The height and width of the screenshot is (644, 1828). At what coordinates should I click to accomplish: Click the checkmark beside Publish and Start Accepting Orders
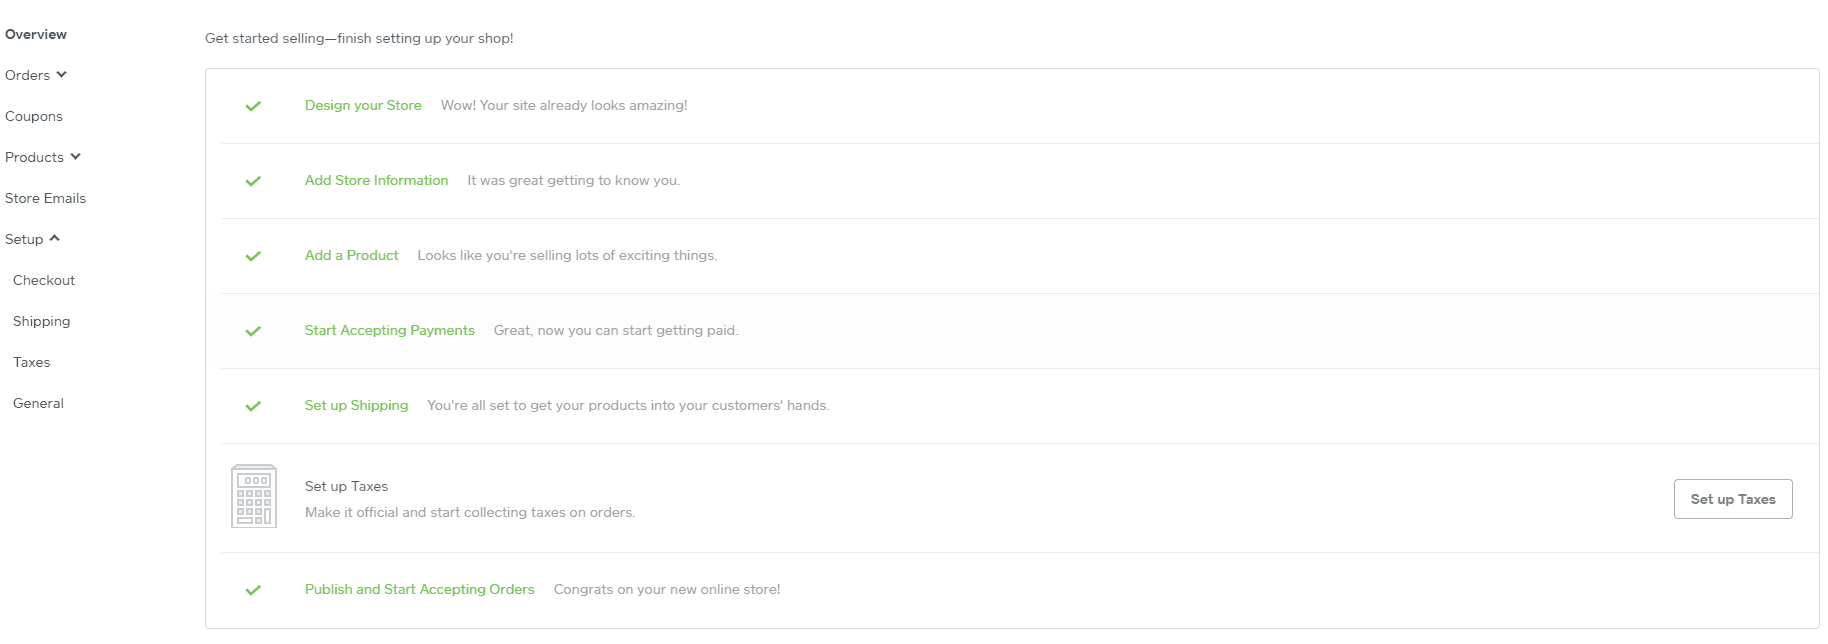[253, 590]
